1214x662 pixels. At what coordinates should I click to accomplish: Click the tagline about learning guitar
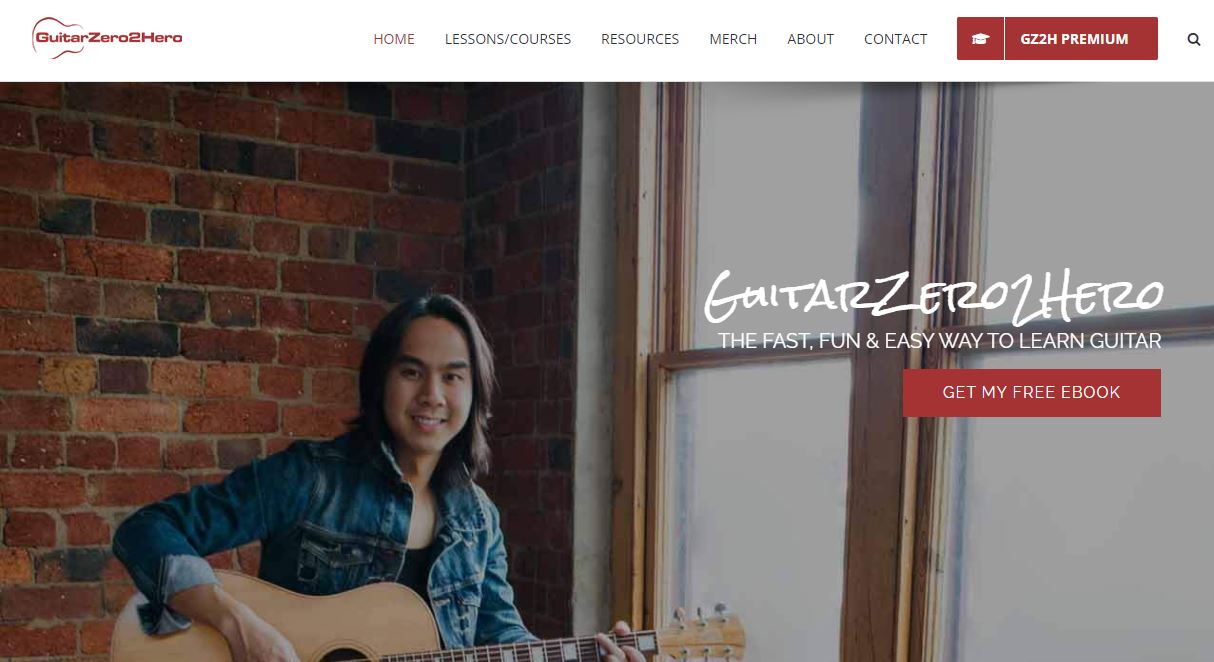click(x=940, y=341)
